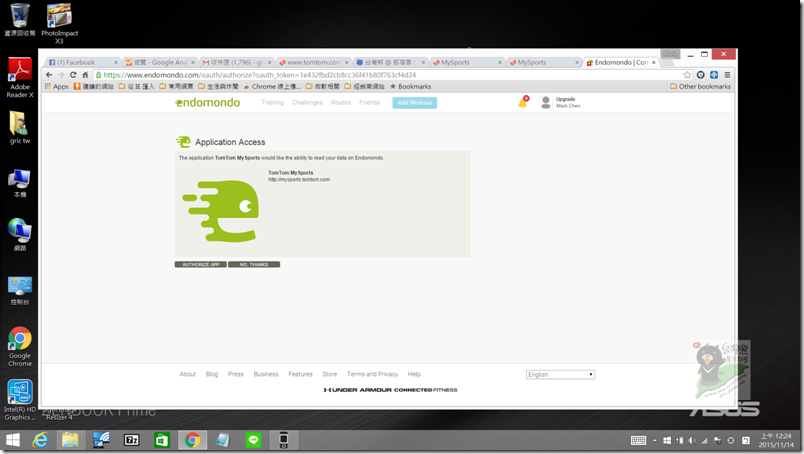Click the taskbar clock showing 12:24

point(776,440)
